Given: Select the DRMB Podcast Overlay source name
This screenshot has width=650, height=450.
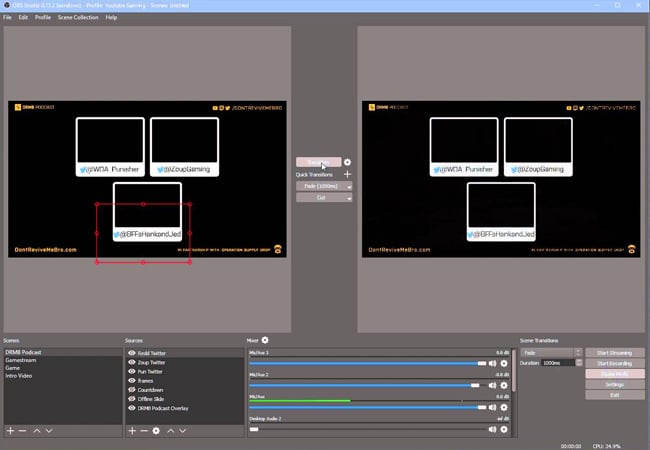Looking at the screenshot, I should click(163, 409).
